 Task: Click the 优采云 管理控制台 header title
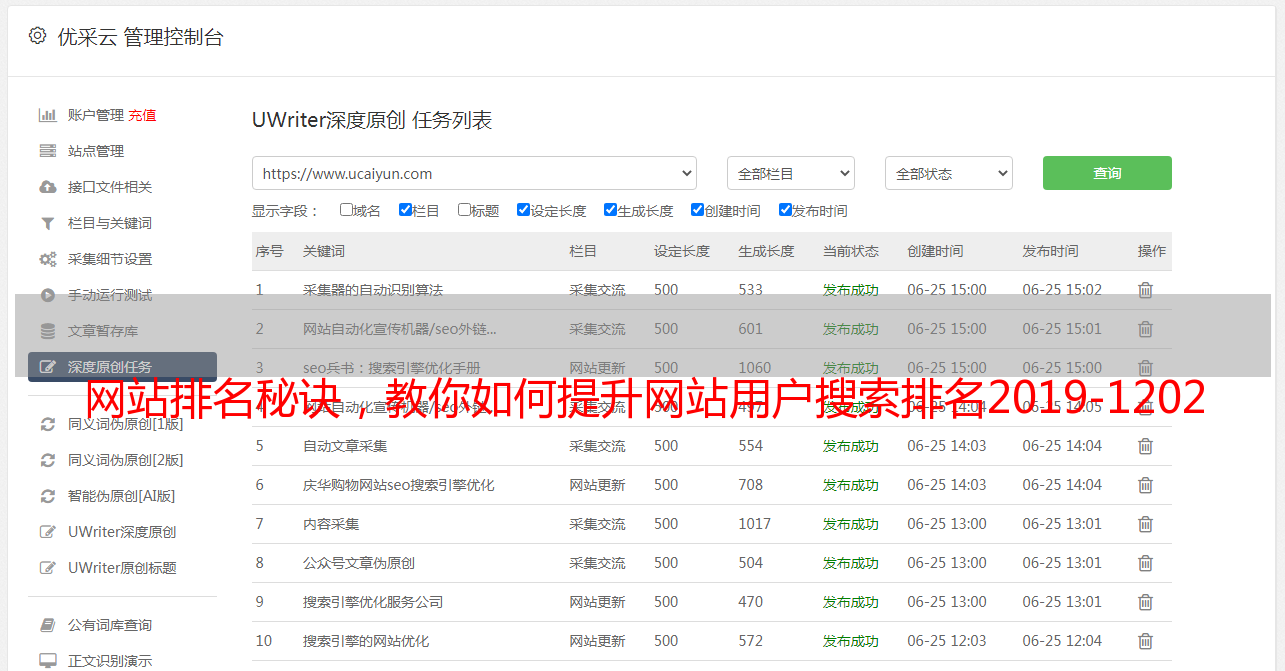coord(140,37)
